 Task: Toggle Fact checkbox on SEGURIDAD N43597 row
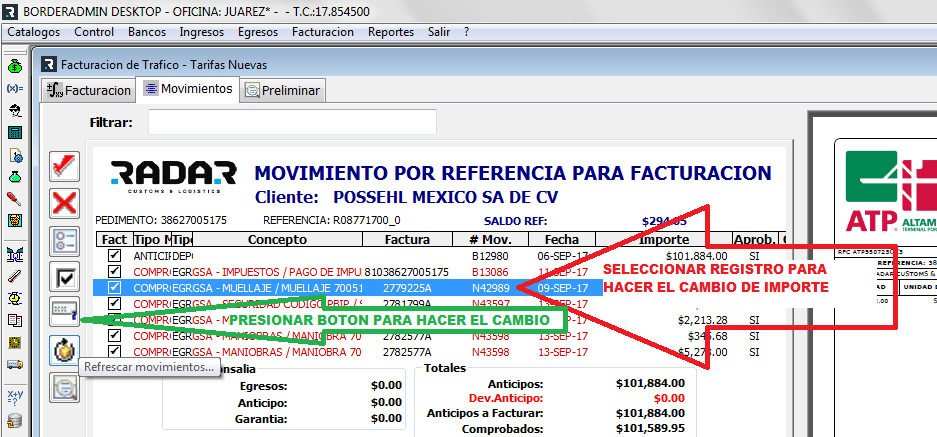click(x=114, y=304)
